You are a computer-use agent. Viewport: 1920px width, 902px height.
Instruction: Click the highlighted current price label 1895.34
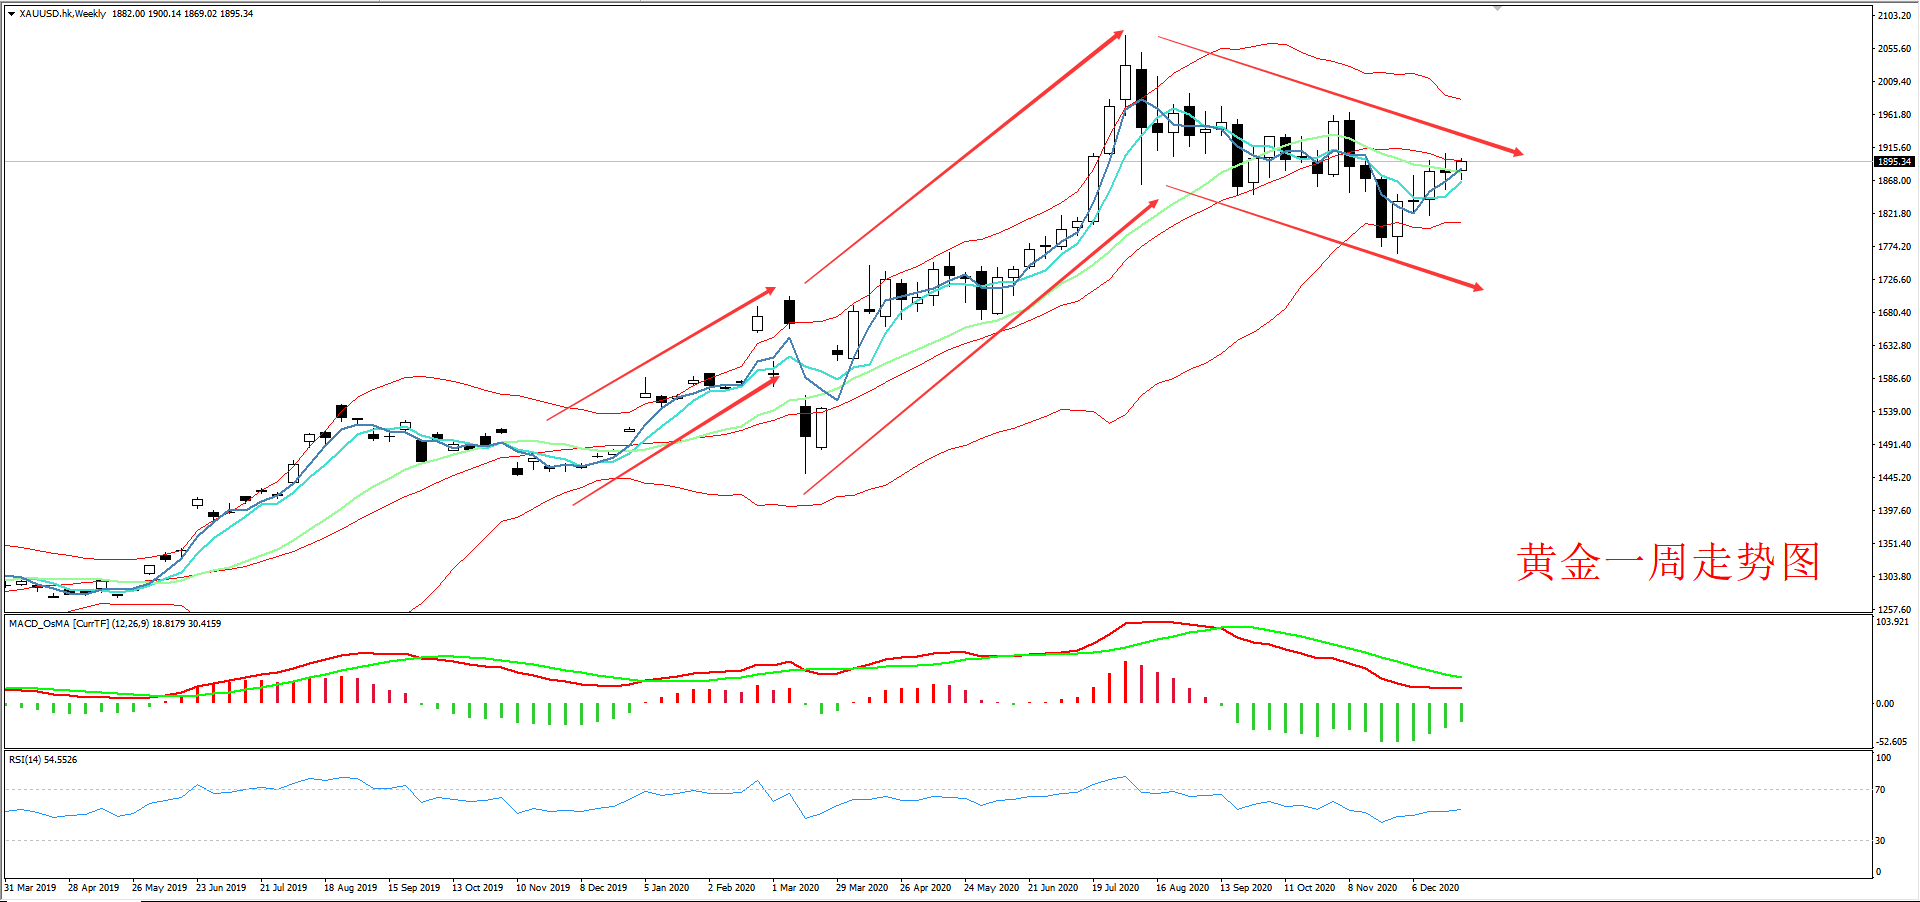click(x=1894, y=161)
